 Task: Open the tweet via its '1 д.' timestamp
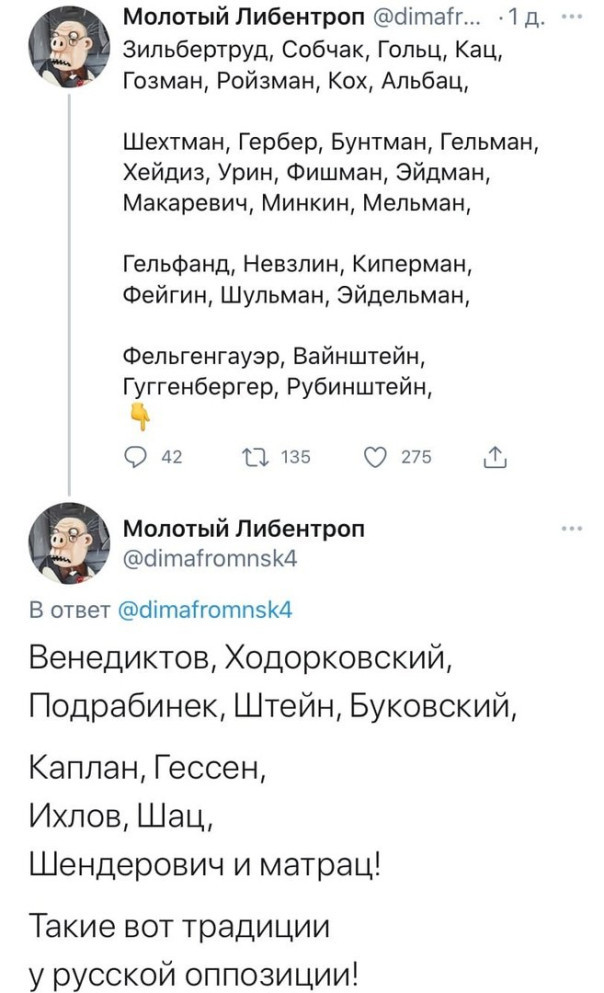531,17
